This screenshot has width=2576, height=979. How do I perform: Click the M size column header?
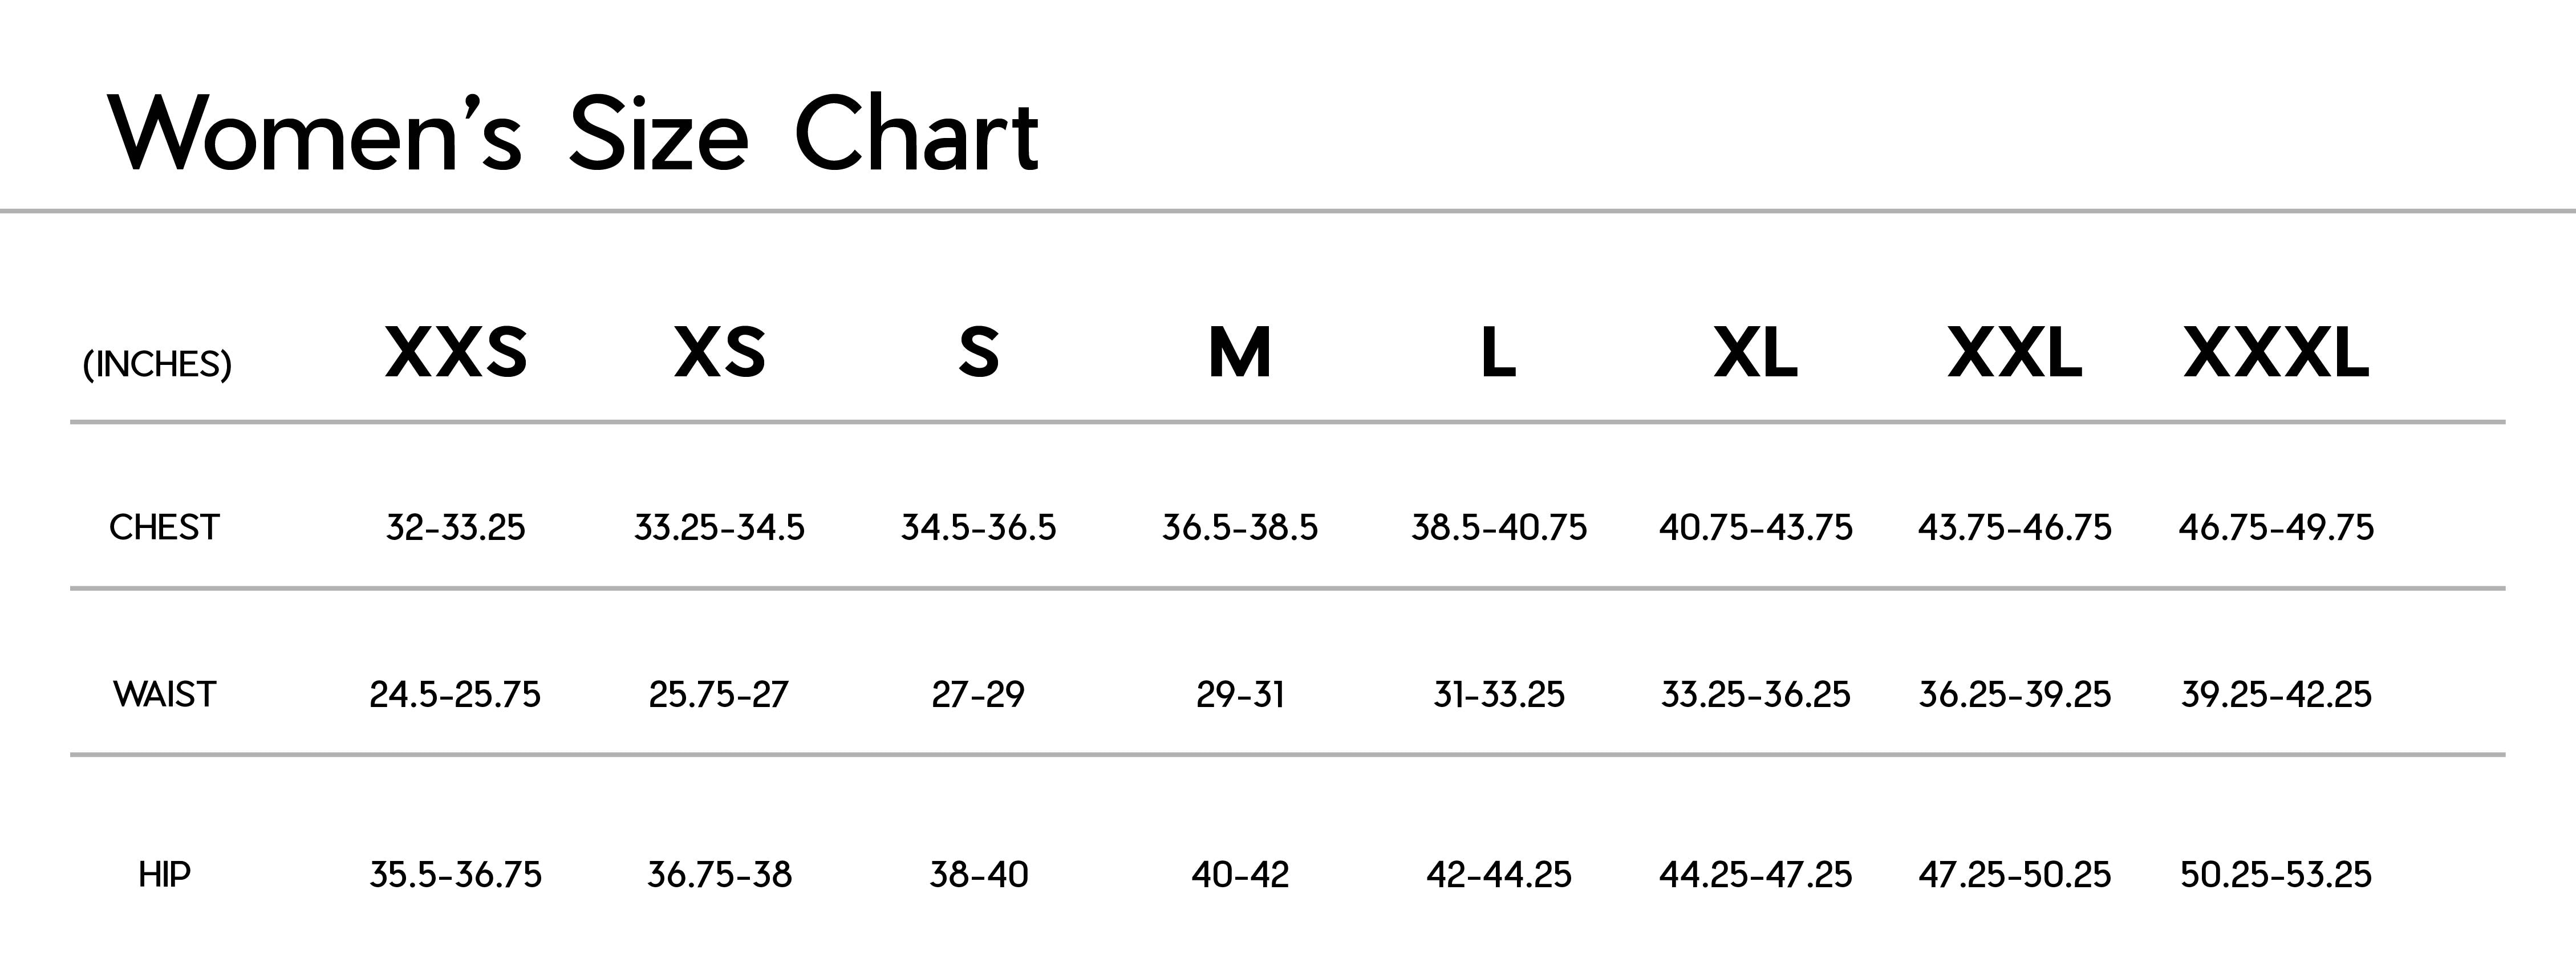pos(1240,353)
